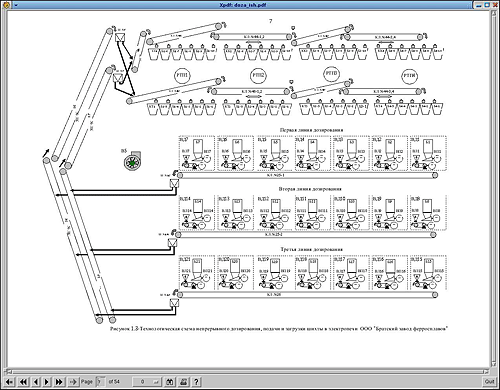
Task: Open print dialog with printer icon
Action: click(183, 381)
